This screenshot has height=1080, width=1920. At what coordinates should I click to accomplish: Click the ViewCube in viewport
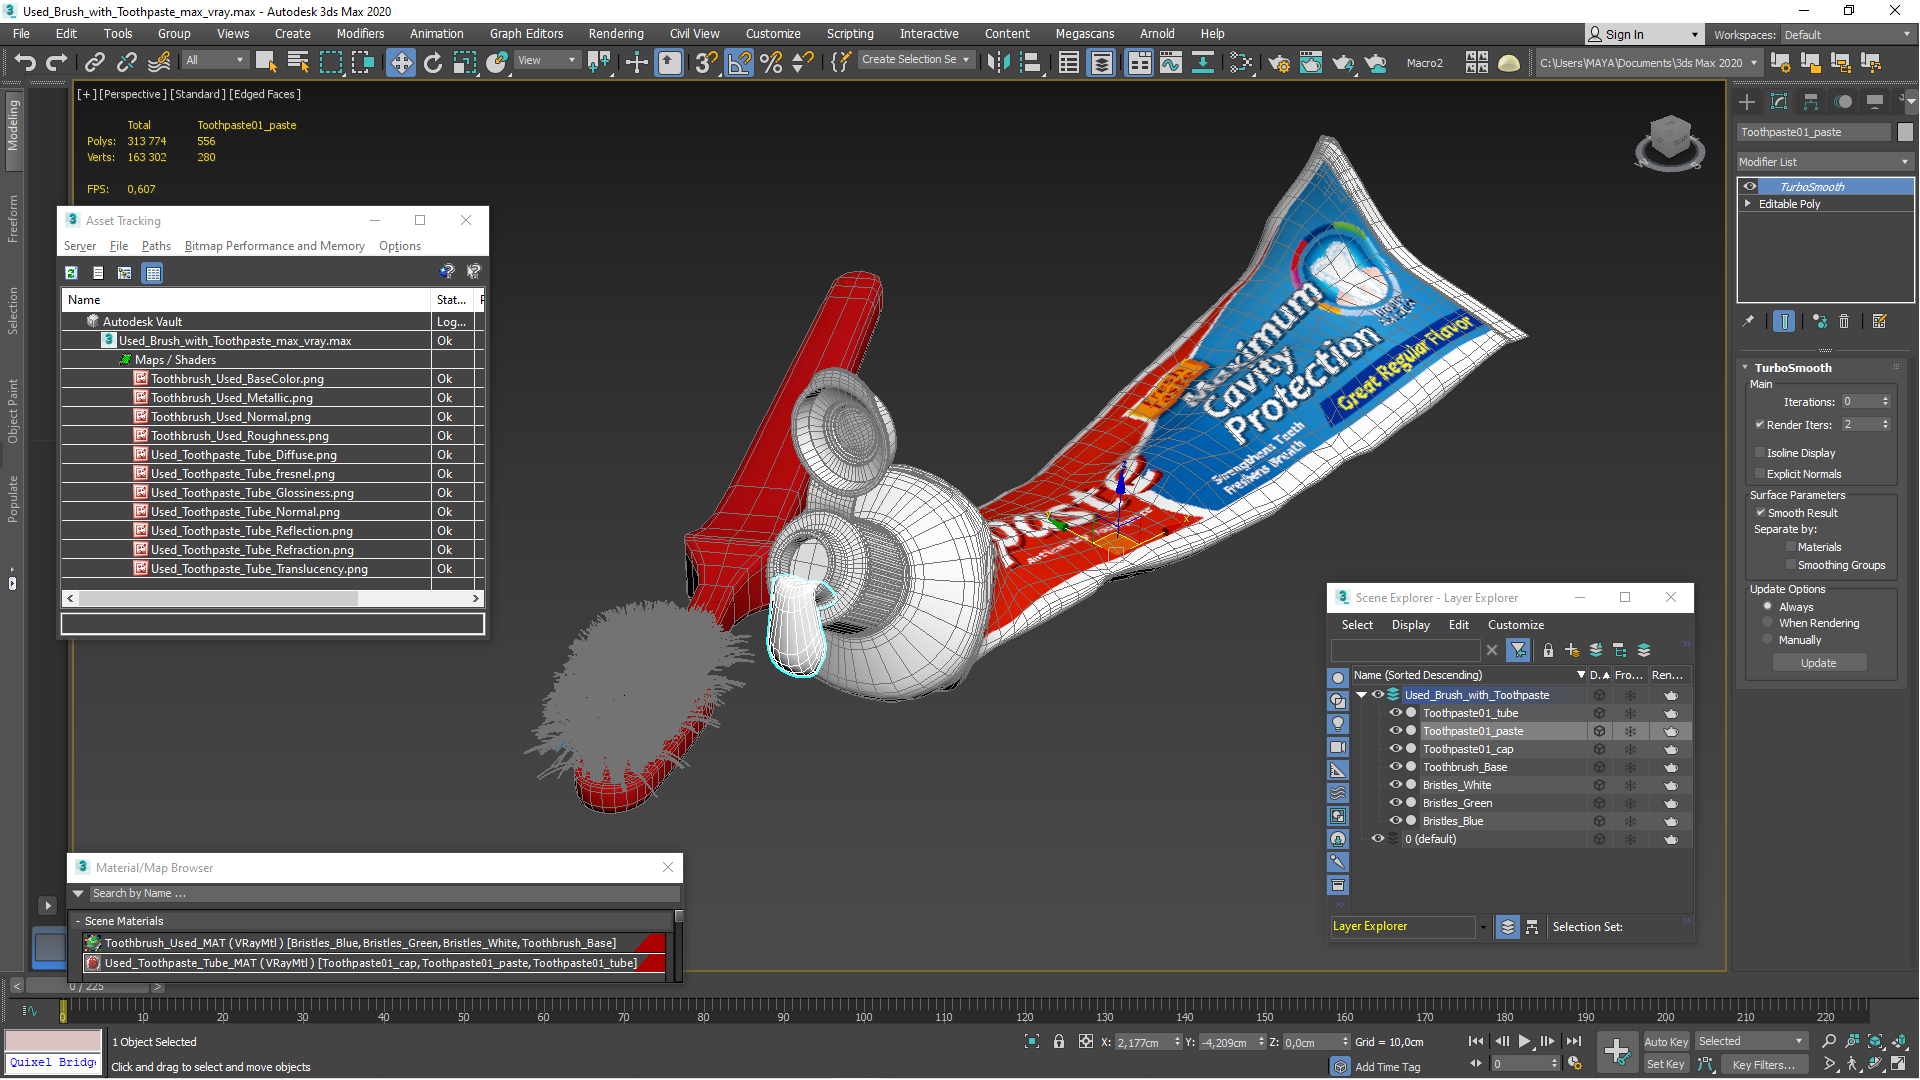(1670, 141)
